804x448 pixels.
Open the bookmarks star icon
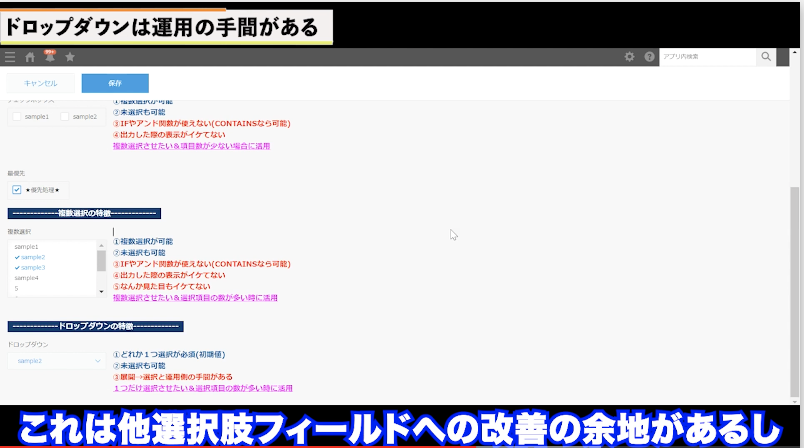point(70,57)
